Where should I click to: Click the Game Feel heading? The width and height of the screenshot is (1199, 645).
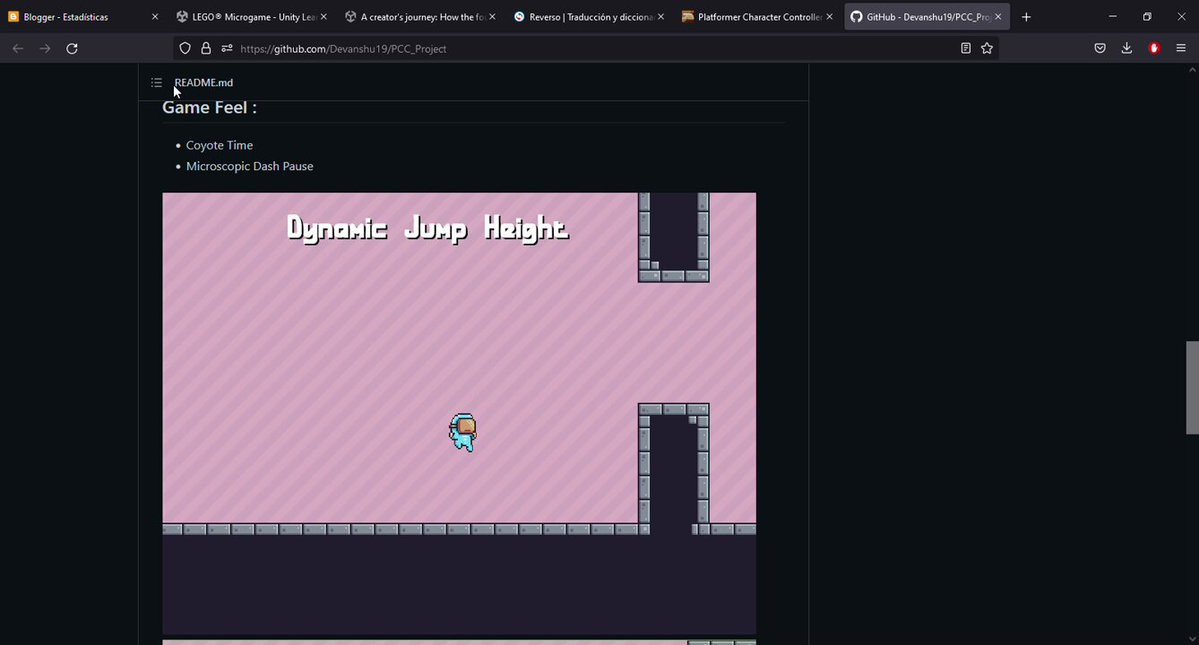[x=210, y=108]
